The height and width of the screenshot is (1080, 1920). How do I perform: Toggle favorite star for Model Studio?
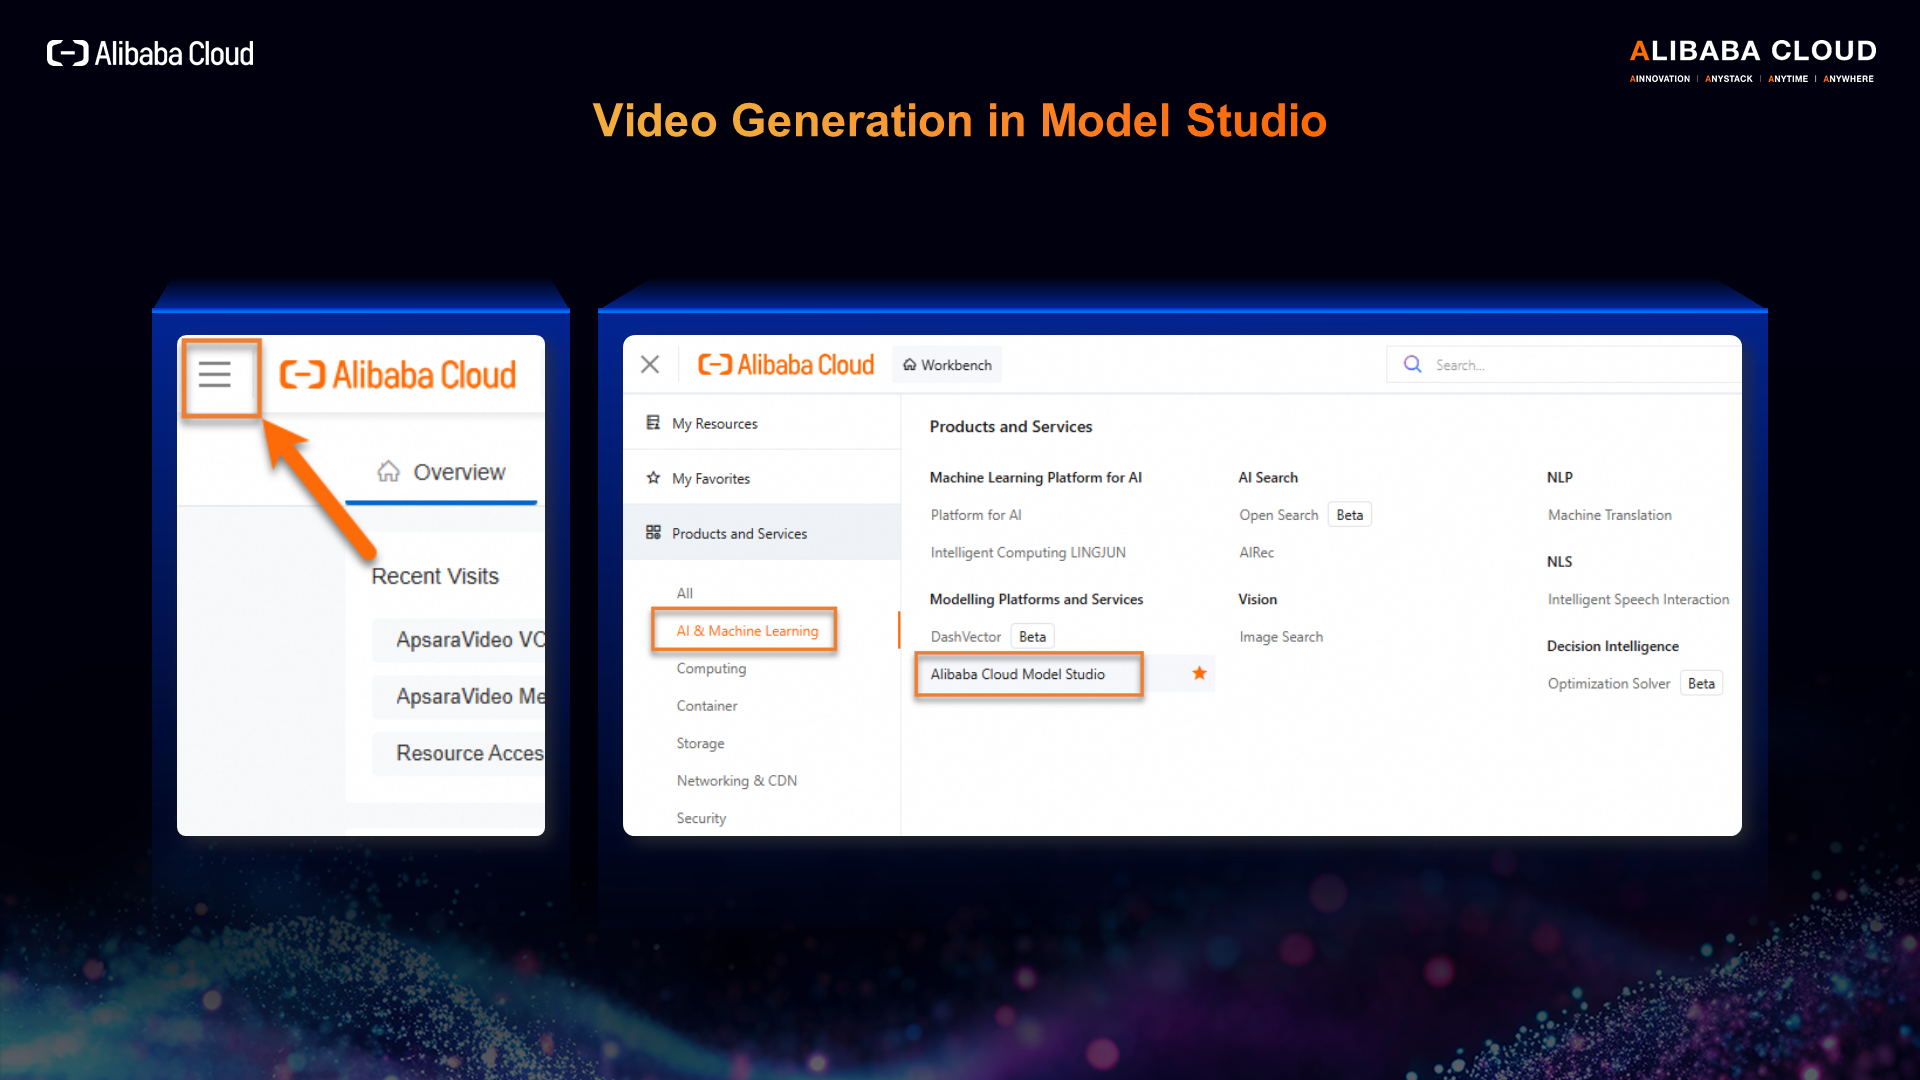1200,674
